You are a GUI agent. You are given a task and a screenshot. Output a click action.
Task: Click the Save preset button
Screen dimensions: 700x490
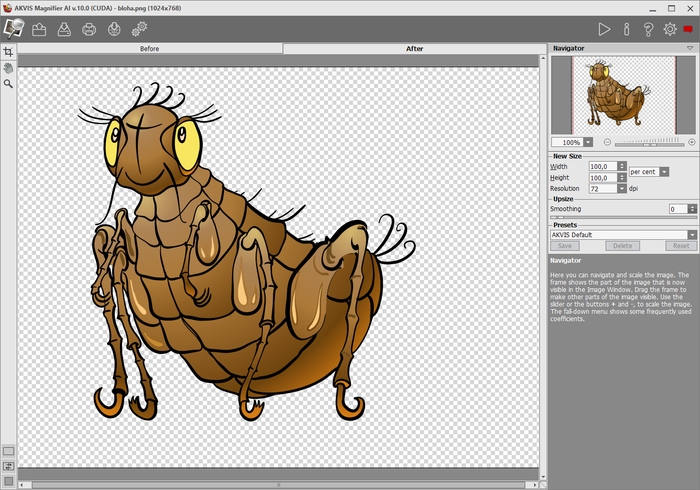click(565, 246)
